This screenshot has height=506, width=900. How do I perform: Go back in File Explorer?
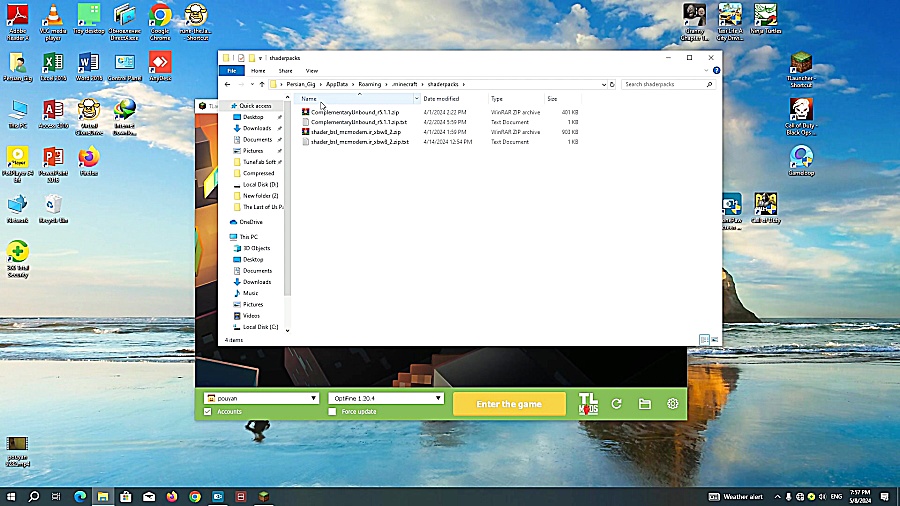227,84
